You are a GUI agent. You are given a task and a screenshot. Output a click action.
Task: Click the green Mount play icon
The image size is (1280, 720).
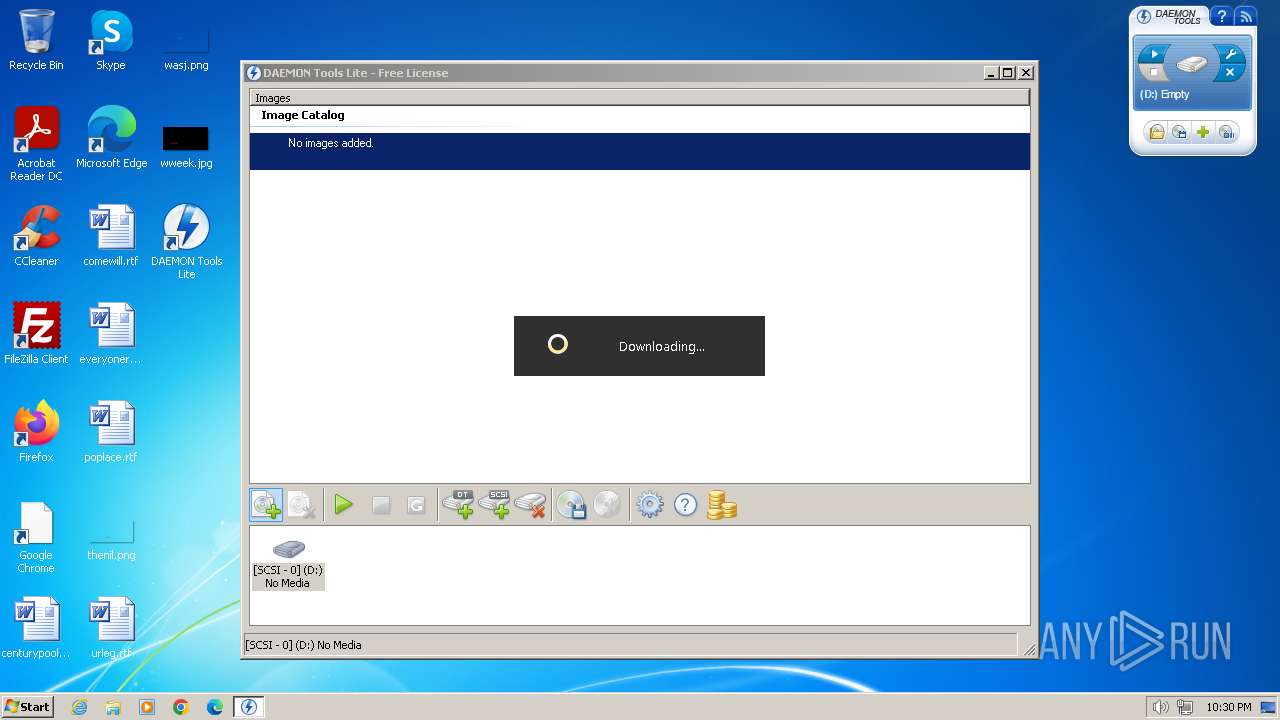pos(344,505)
